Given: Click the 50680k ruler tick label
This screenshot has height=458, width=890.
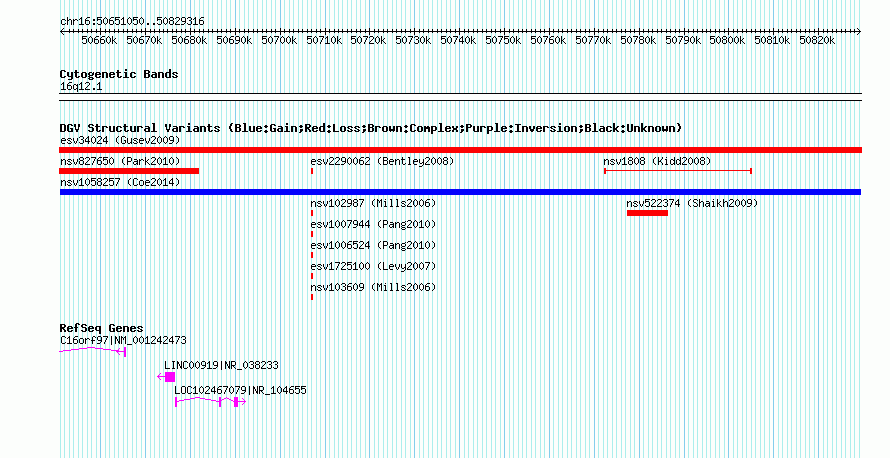Looking at the screenshot, I should click(189, 40).
